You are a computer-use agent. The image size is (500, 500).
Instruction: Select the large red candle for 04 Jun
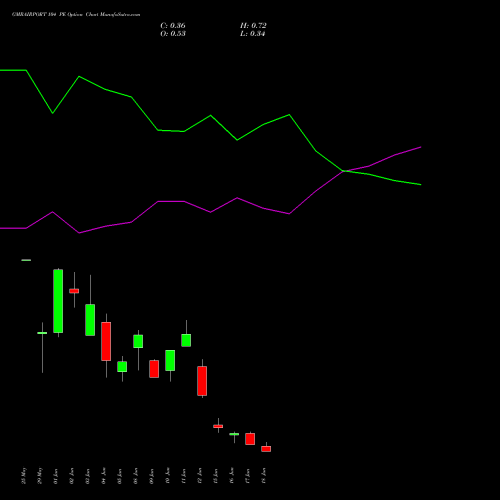click(x=106, y=341)
